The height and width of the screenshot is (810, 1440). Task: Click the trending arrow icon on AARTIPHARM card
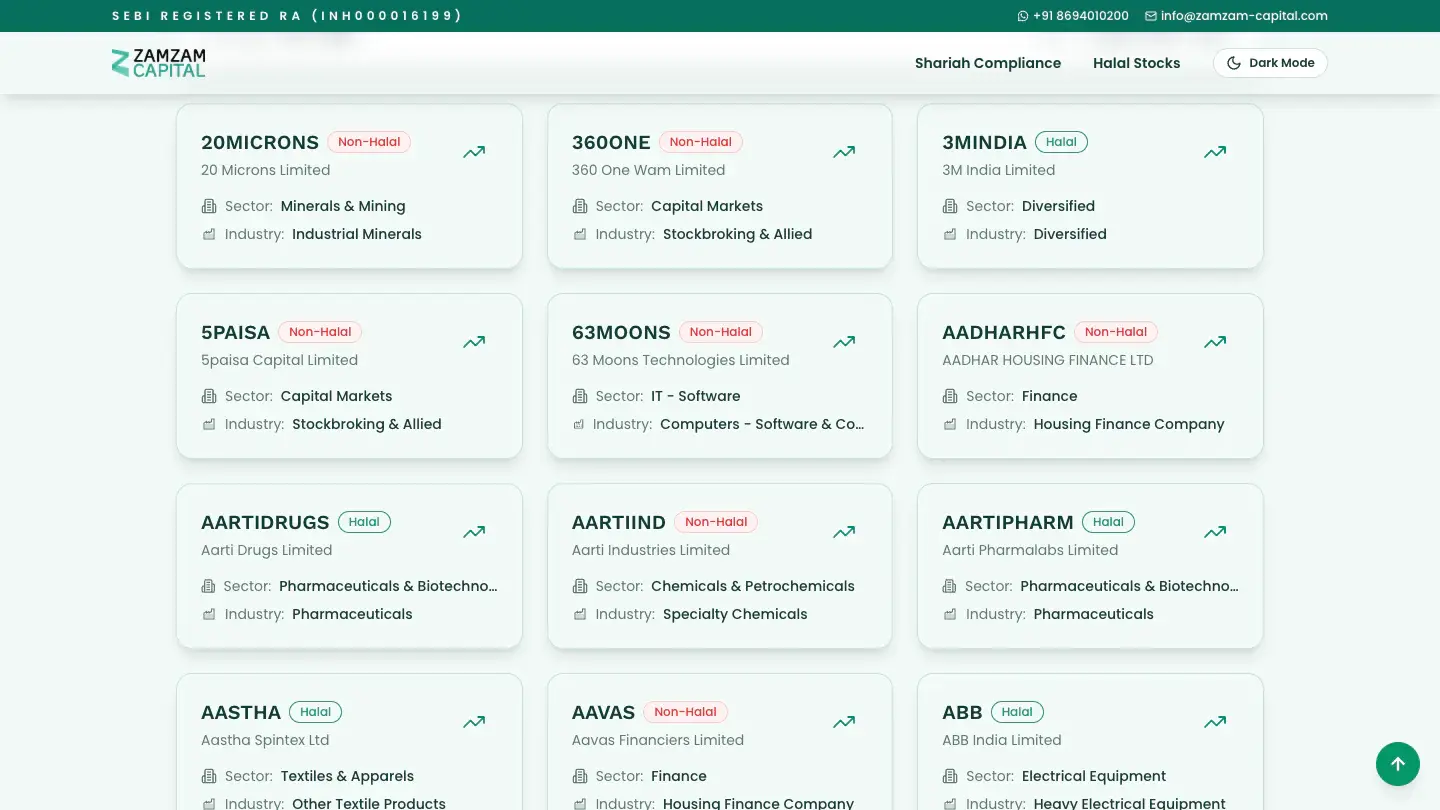[x=1215, y=532]
